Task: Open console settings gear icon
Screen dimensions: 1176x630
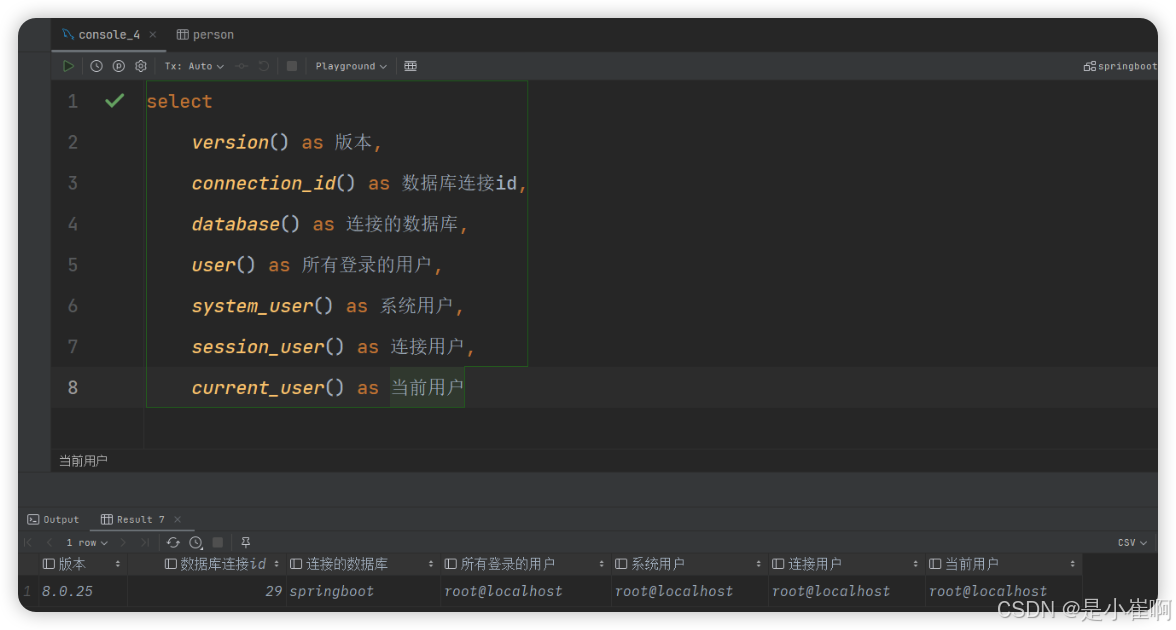Action: (141, 66)
